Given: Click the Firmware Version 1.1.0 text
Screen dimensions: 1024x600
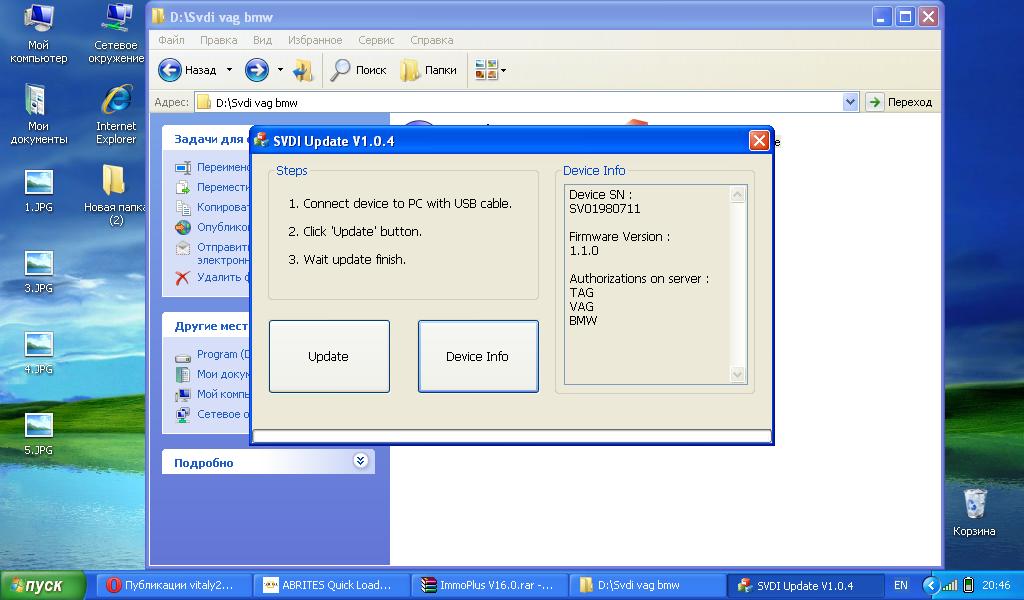Looking at the screenshot, I should coord(584,251).
